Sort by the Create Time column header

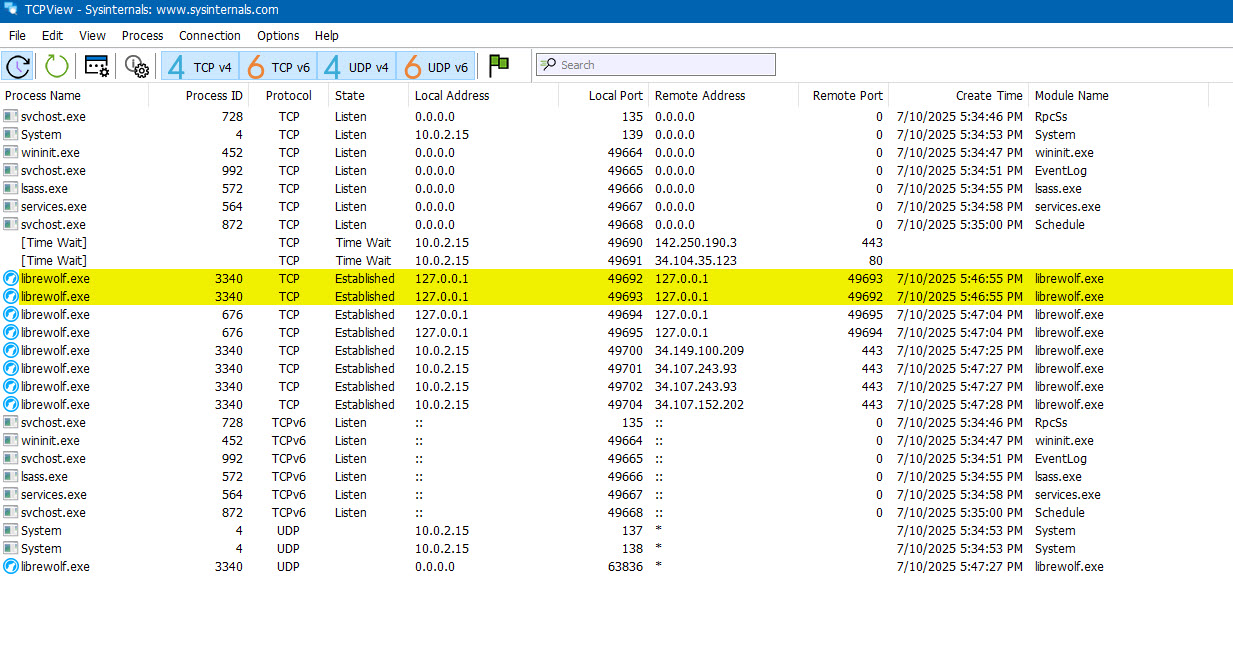[988, 96]
